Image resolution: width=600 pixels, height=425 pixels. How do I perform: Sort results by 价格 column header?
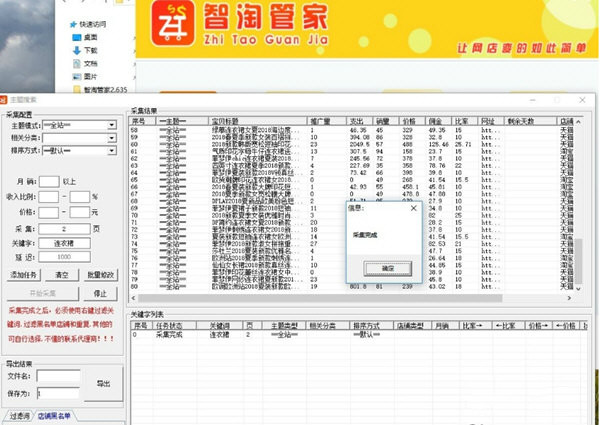pos(412,121)
